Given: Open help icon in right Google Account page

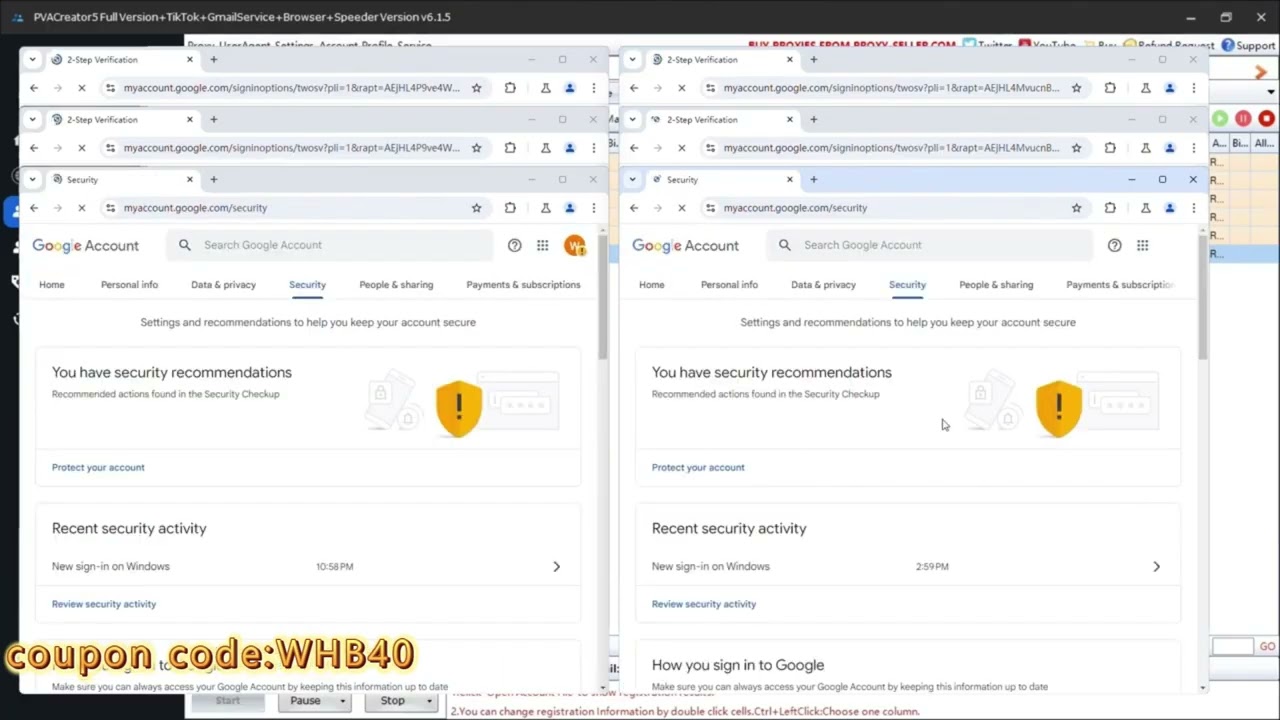Looking at the screenshot, I should (x=1114, y=245).
